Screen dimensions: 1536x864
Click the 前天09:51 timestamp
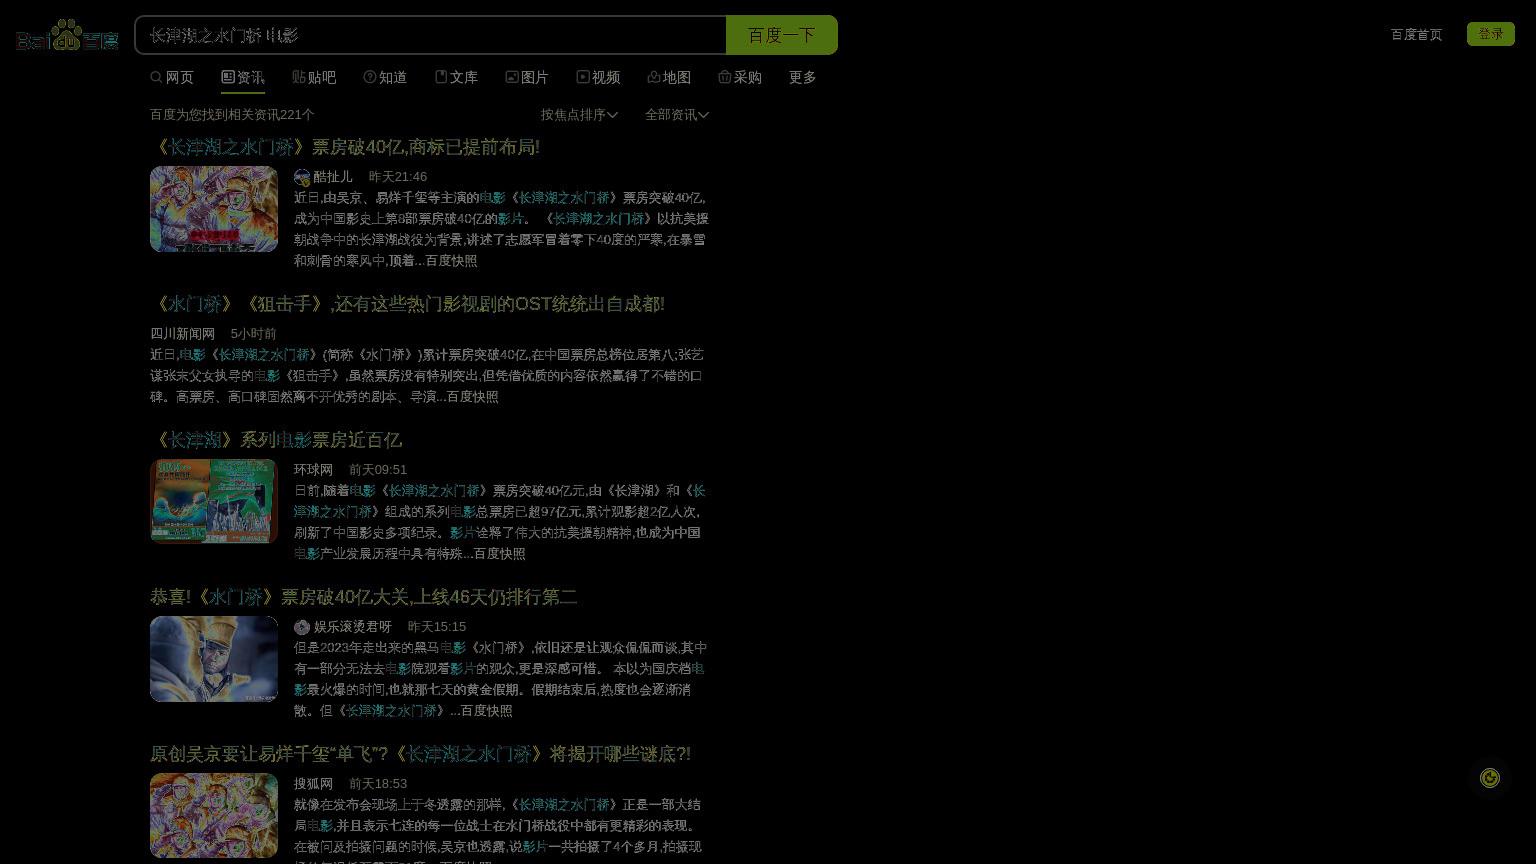pyautogui.click(x=378, y=470)
